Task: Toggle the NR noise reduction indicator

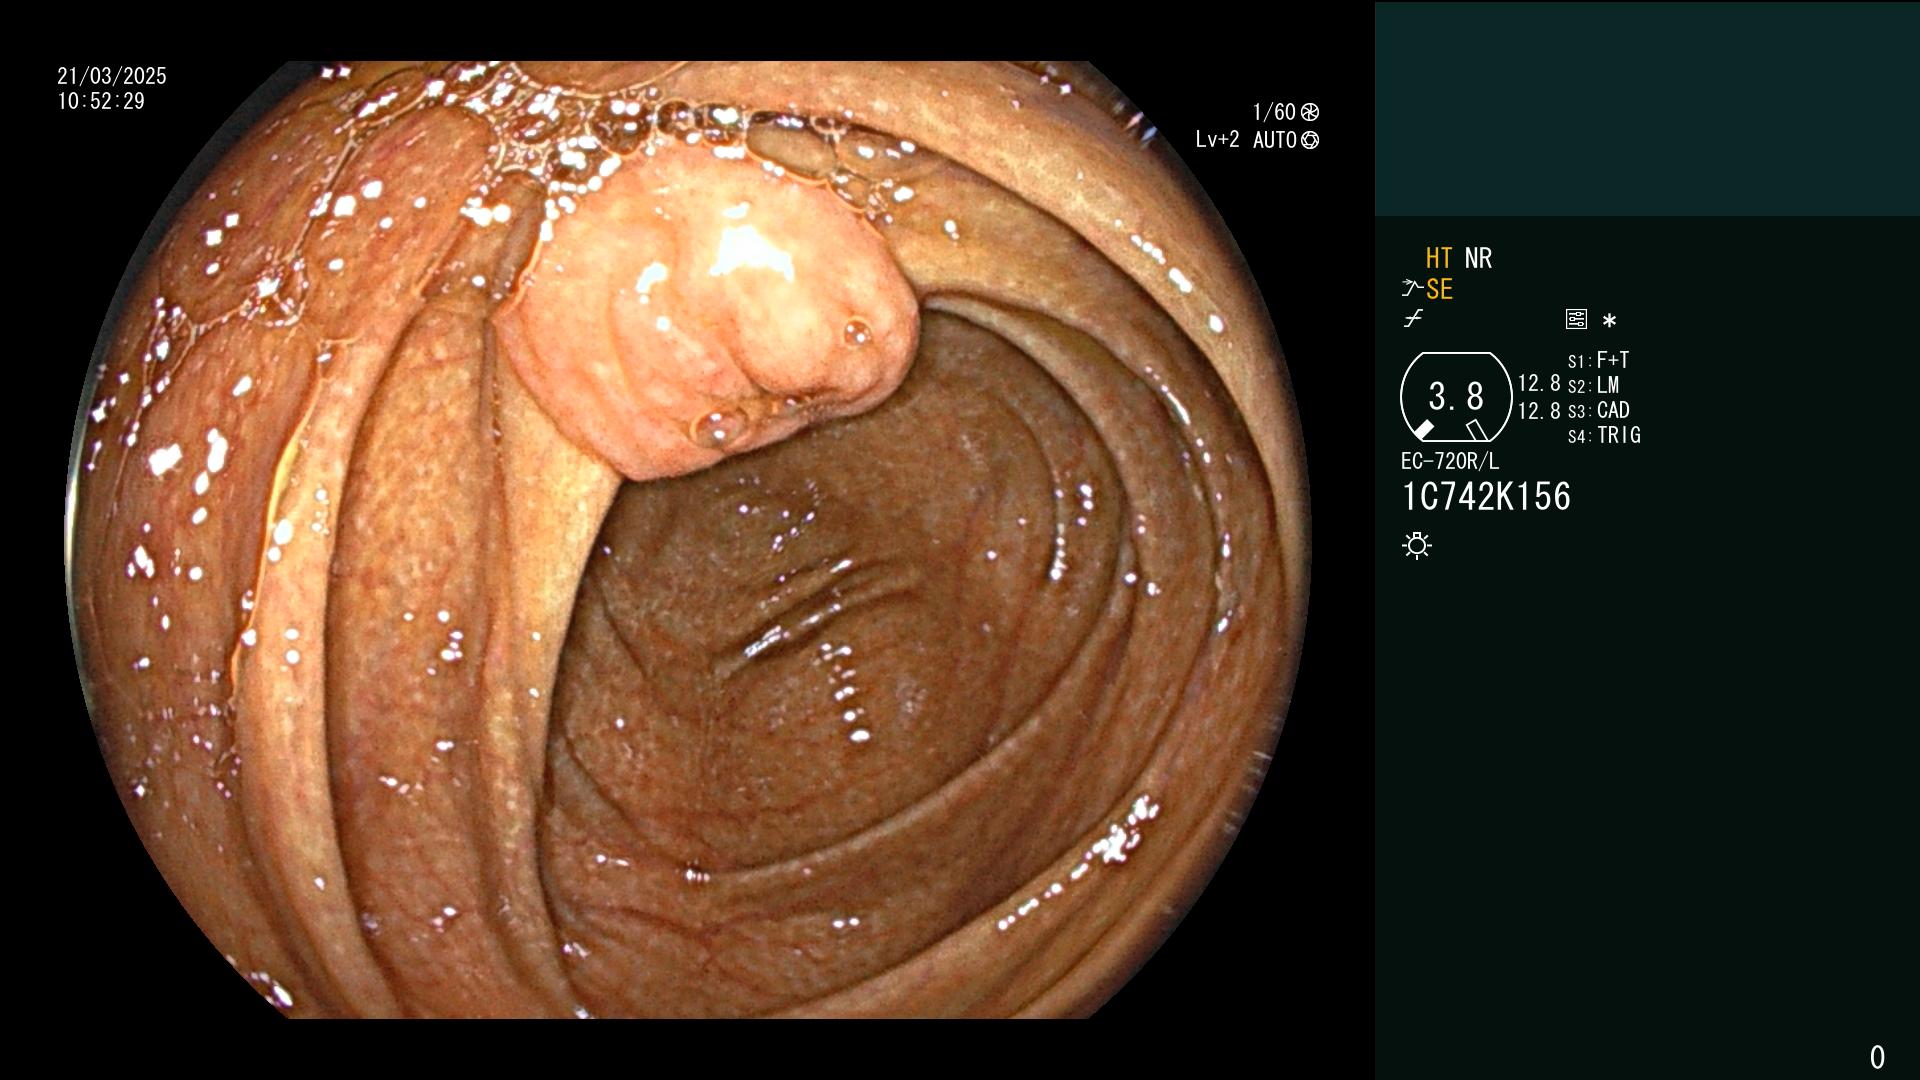Action: point(1478,259)
